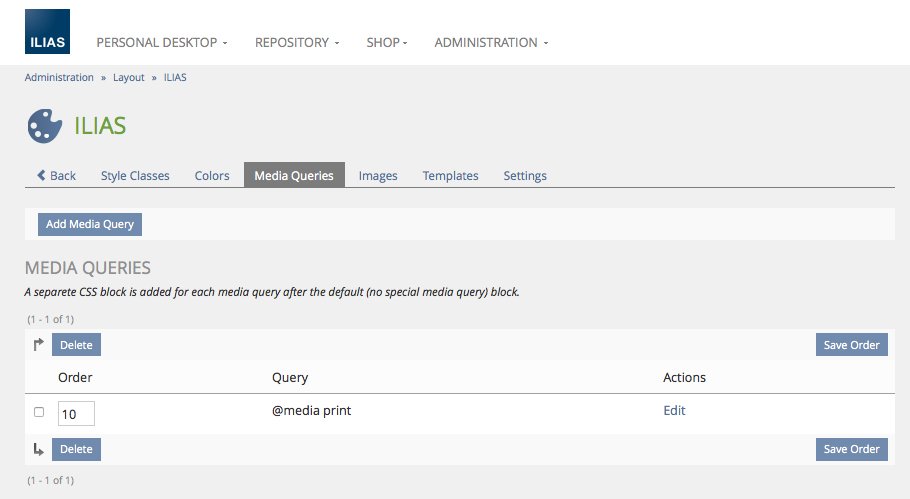Open the Shop dropdown menu
The height and width of the screenshot is (499, 910).
pyautogui.click(x=386, y=43)
